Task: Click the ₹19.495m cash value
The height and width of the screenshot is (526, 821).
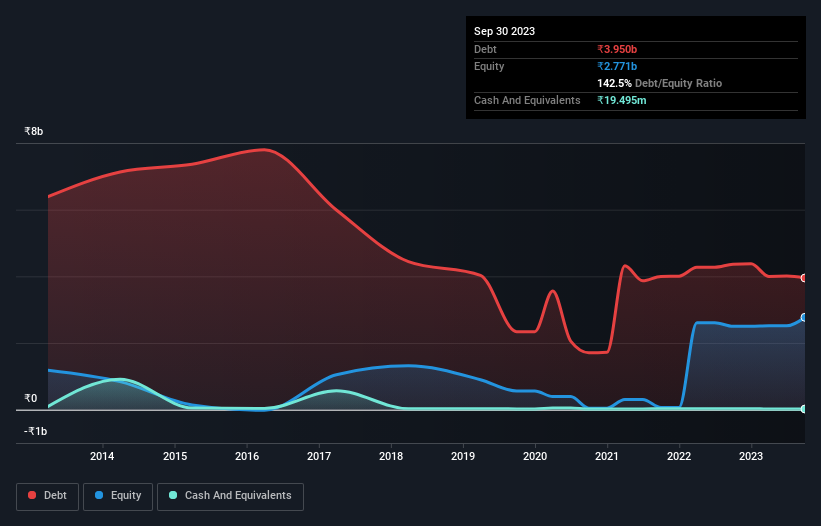Action: pos(622,100)
